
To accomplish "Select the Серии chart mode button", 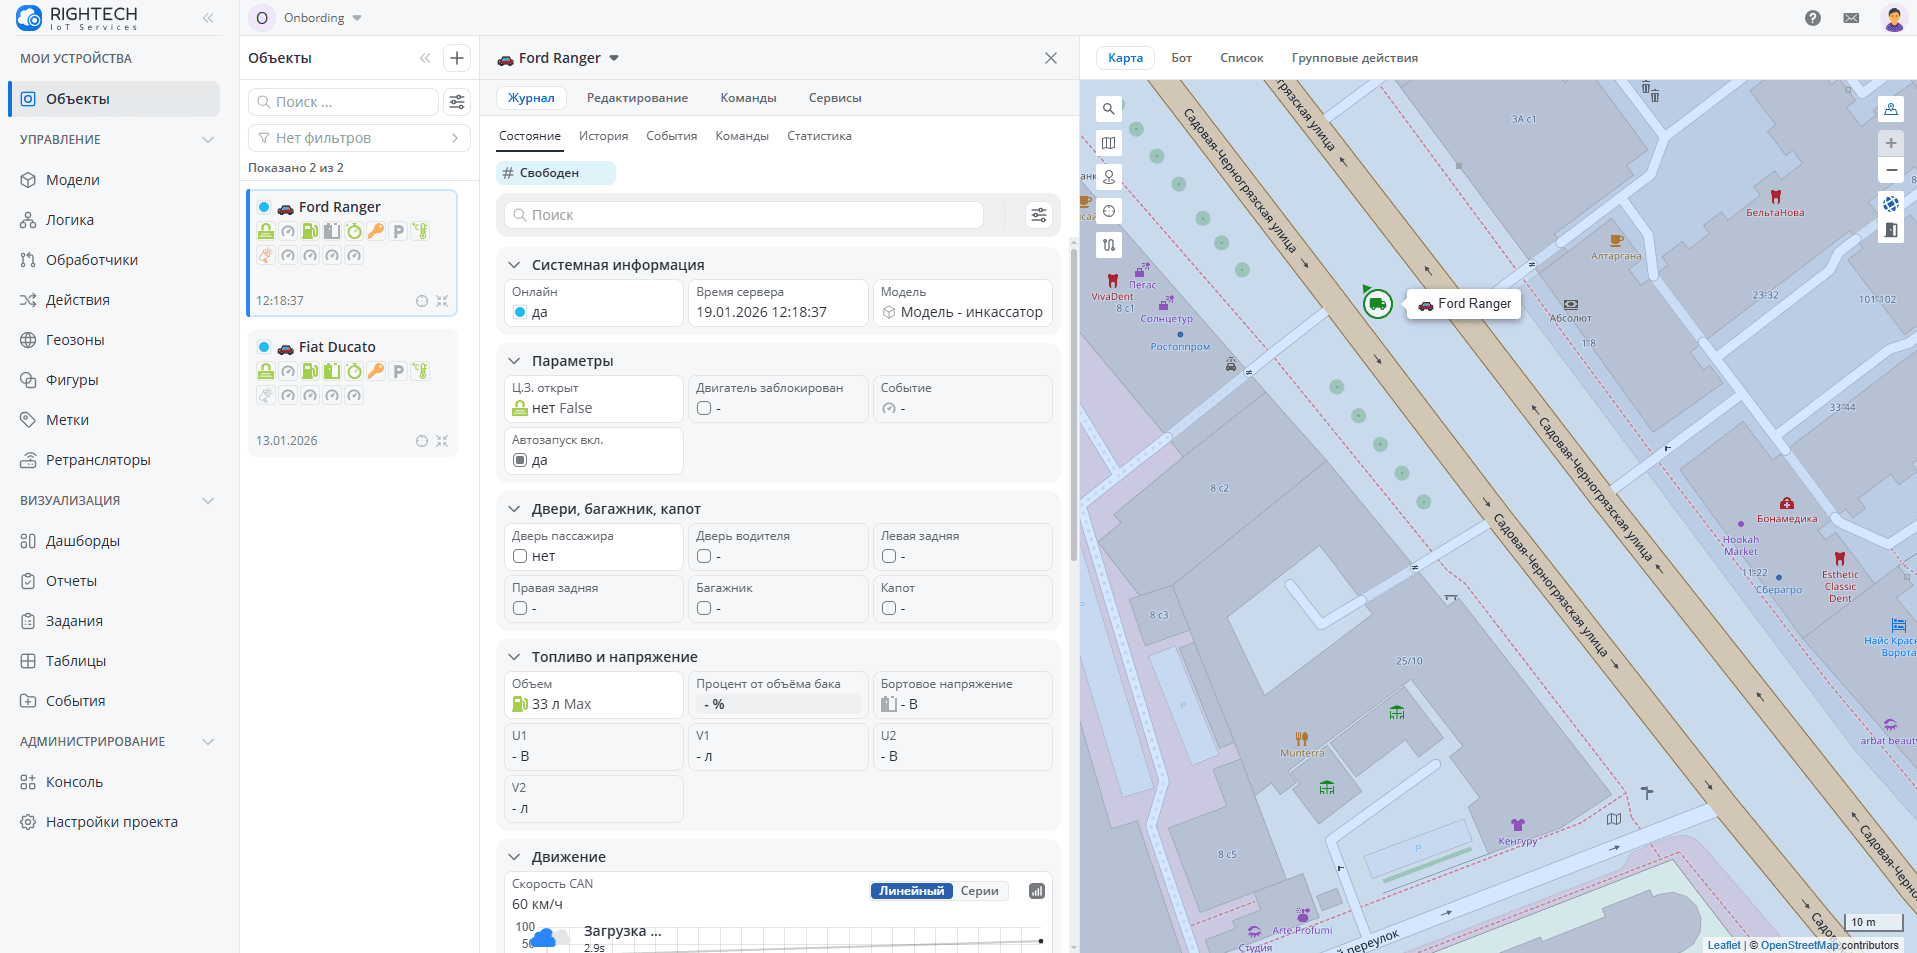I will [979, 891].
